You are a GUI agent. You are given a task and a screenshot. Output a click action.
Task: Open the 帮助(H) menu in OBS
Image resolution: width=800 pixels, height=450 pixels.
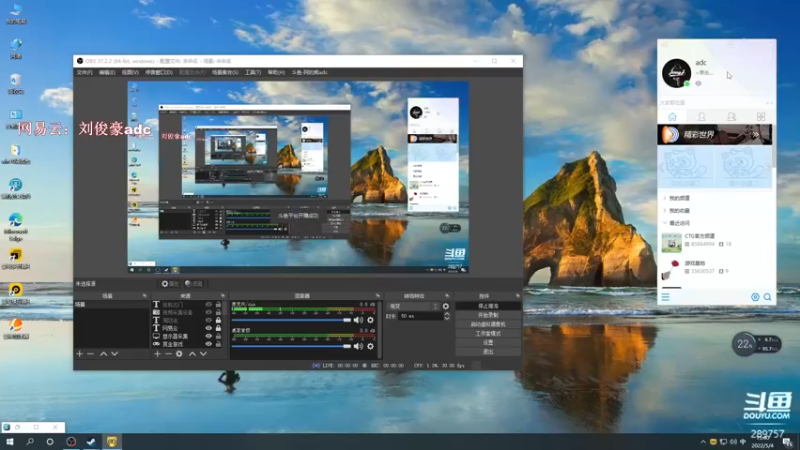(276, 72)
